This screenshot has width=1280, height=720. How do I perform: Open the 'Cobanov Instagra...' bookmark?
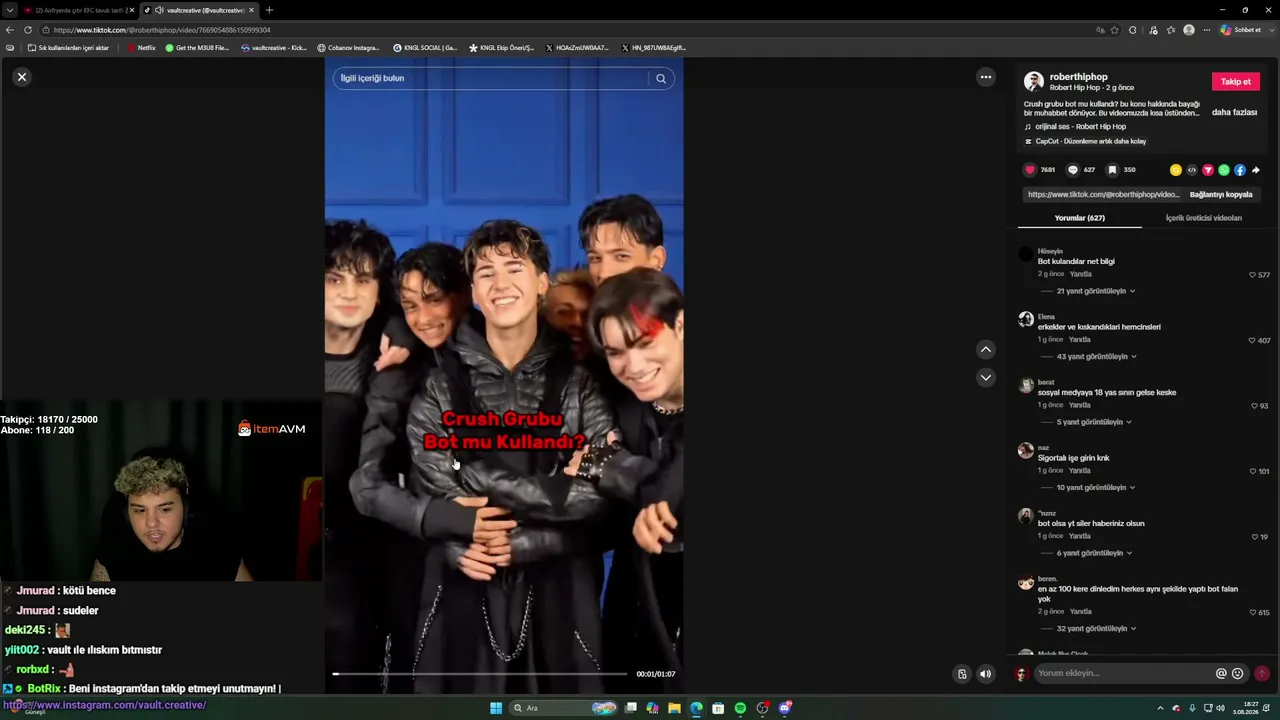coord(348,48)
